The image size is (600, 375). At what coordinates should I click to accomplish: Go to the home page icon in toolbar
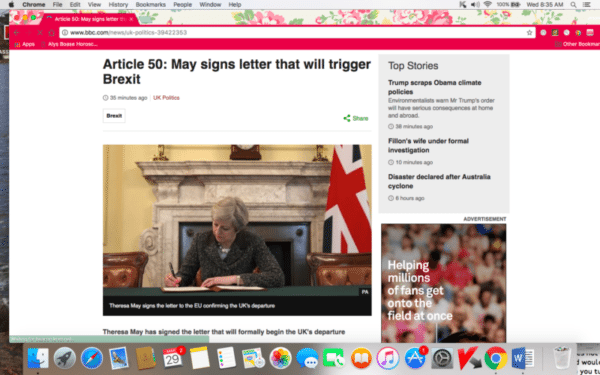pyautogui.click(x=51, y=33)
